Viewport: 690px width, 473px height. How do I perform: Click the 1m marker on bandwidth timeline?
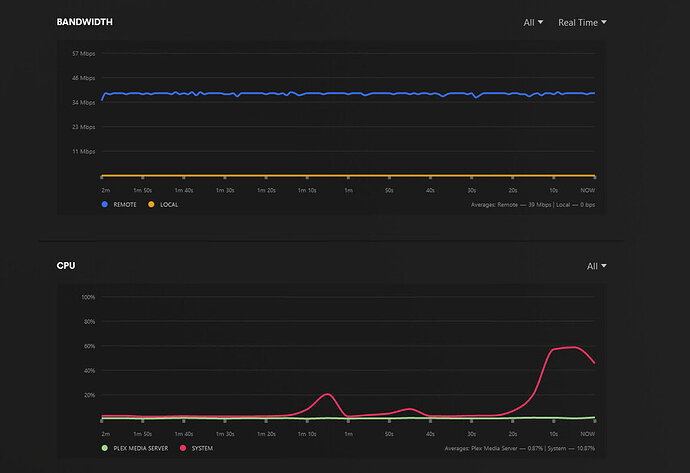pyautogui.click(x=349, y=190)
